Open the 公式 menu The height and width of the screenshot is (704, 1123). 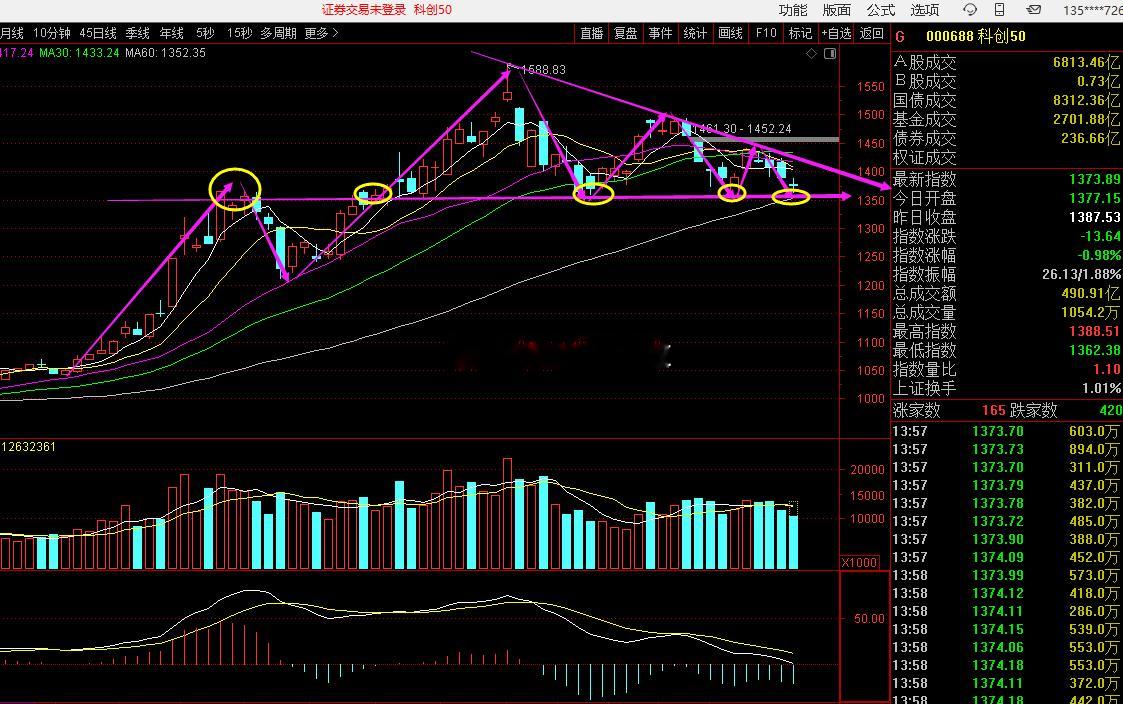(x=880, y=10)
